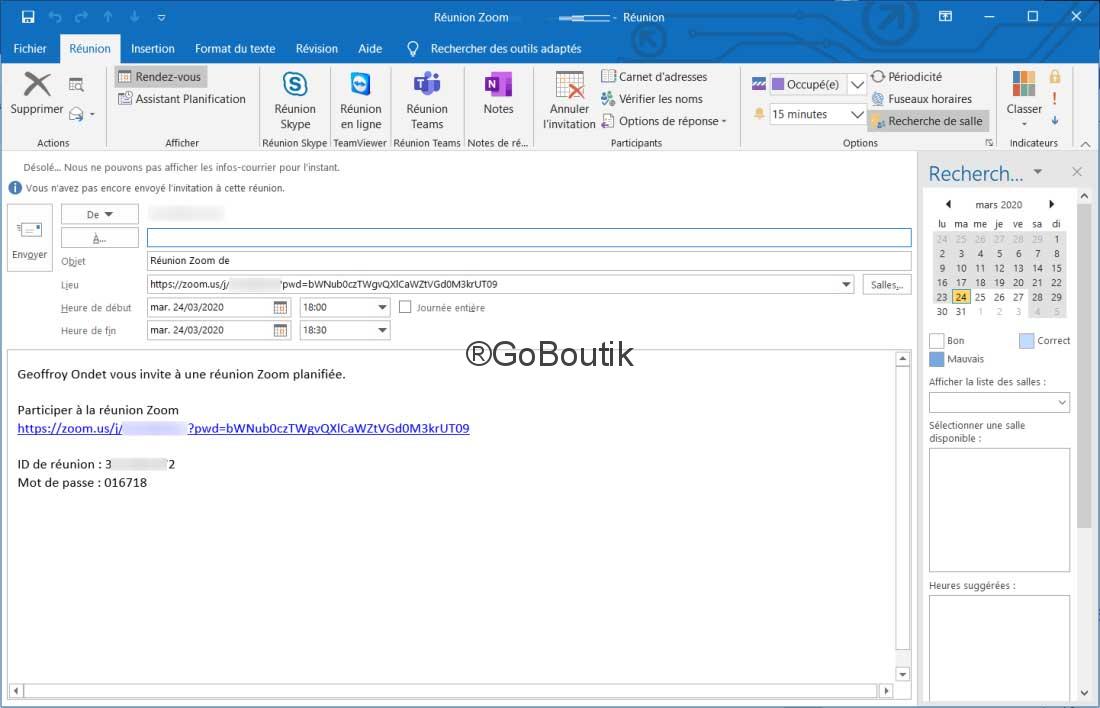
Task: Open the Révision tab
Action: (x=316, y=48)
